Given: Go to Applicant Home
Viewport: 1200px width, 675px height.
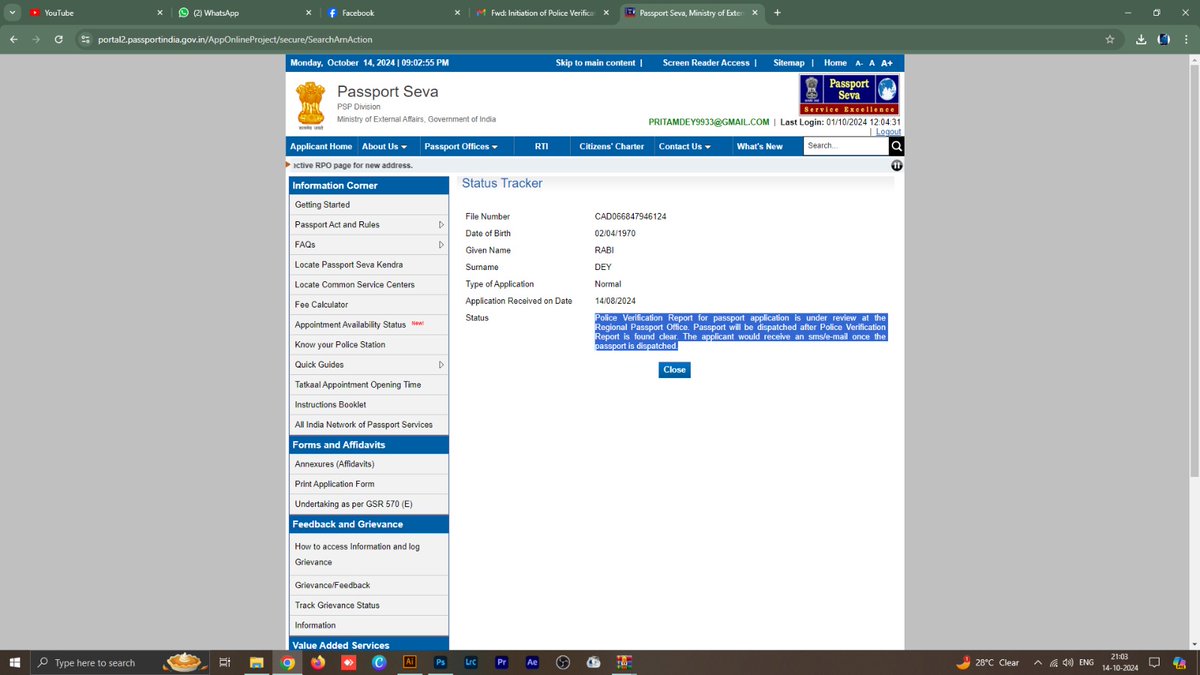Looking at the screenshot, I should tap(321, 146).
